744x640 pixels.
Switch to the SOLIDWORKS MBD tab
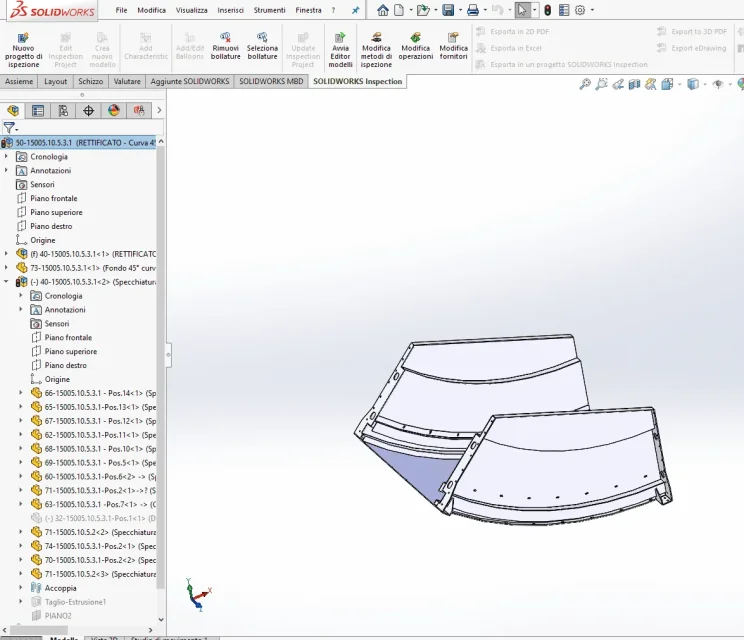pos(271,82)
